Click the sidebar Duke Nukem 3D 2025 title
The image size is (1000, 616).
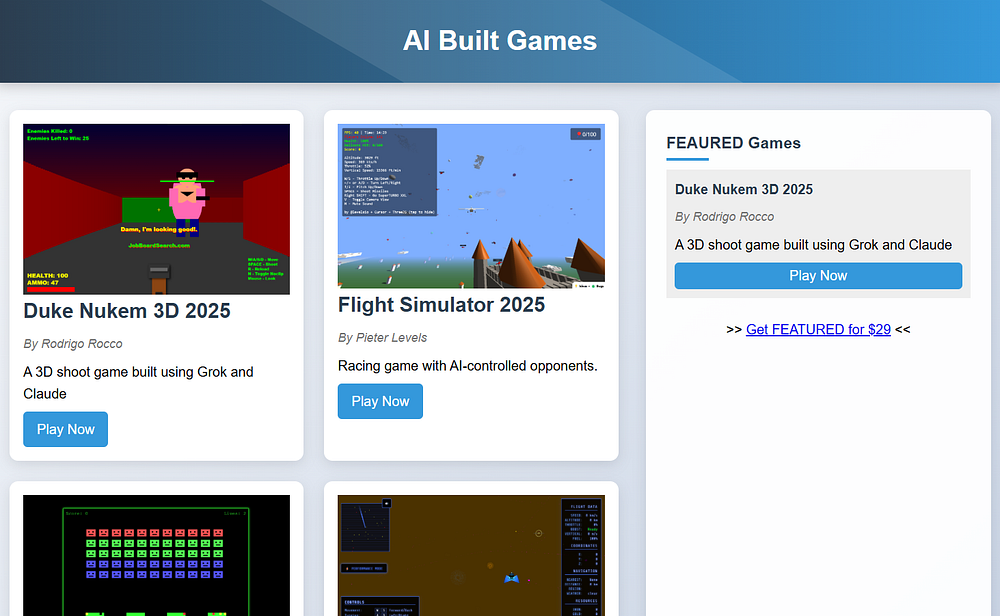[x=744, y=189]
